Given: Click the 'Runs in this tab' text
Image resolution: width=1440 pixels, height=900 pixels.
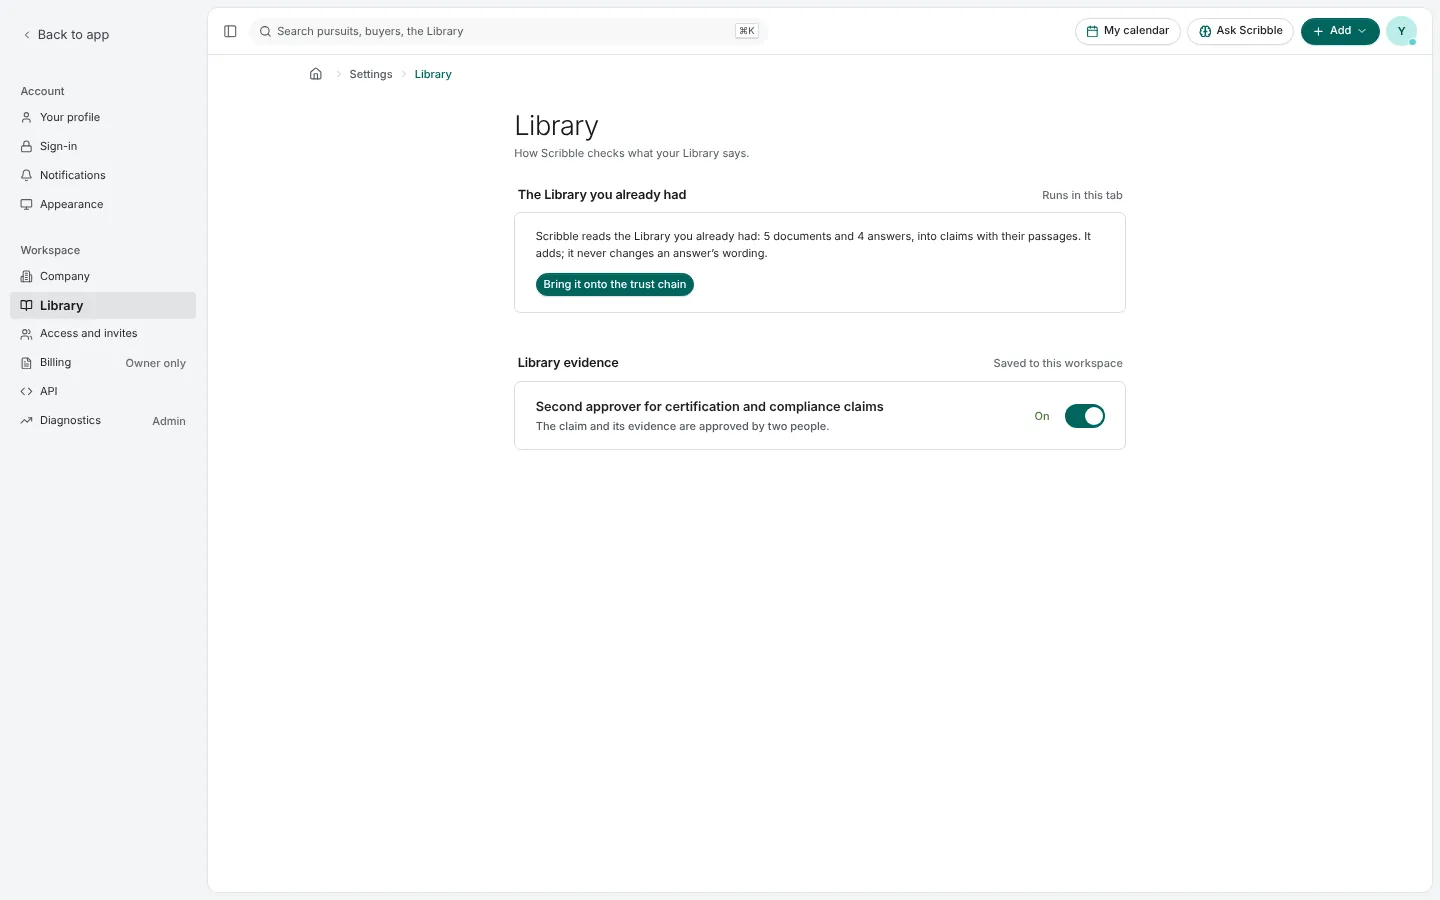Looking at the screenshot, I should coord(1082,196).
